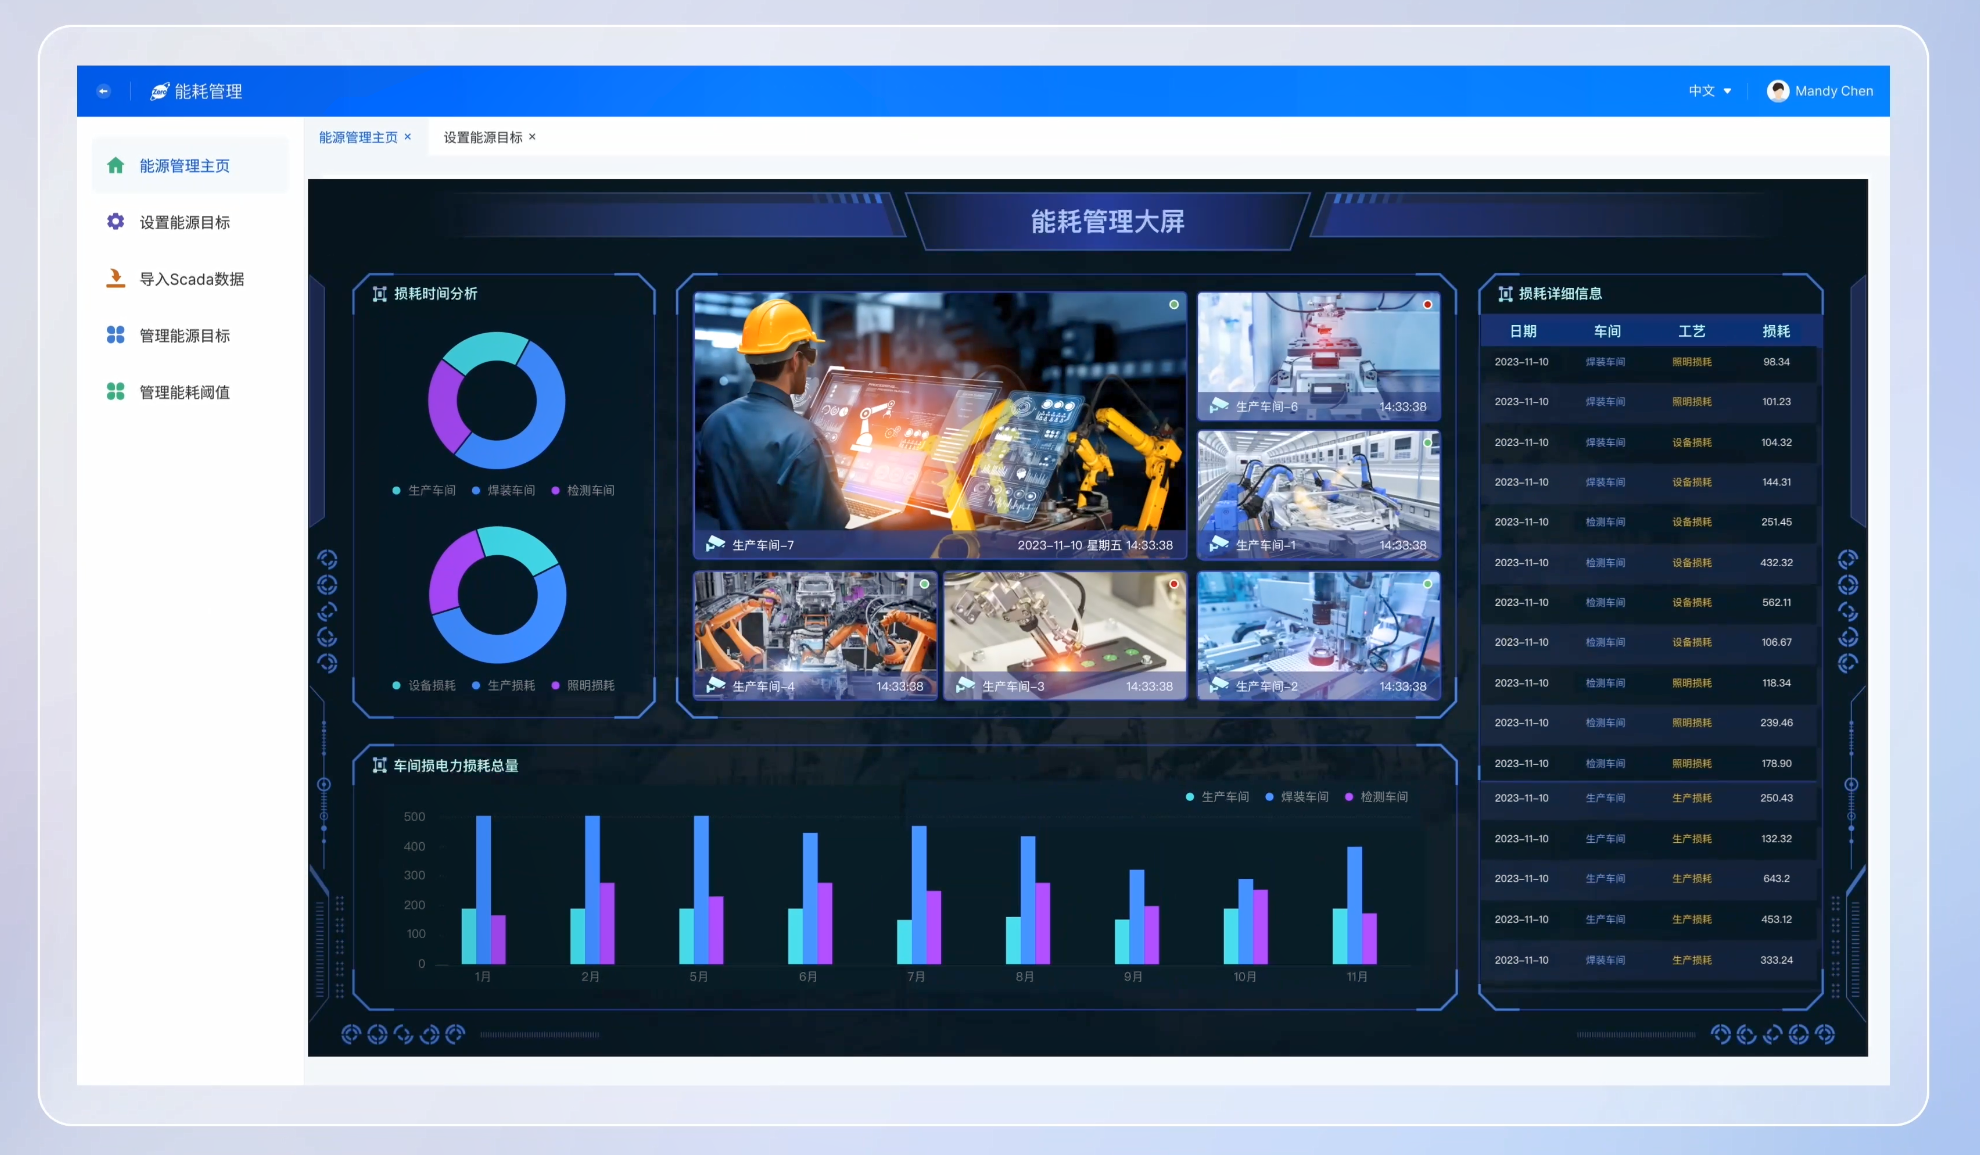Click the green grid icon for 管理能耗阈值
This screenshot has width=1980, height=1155.
116,392
